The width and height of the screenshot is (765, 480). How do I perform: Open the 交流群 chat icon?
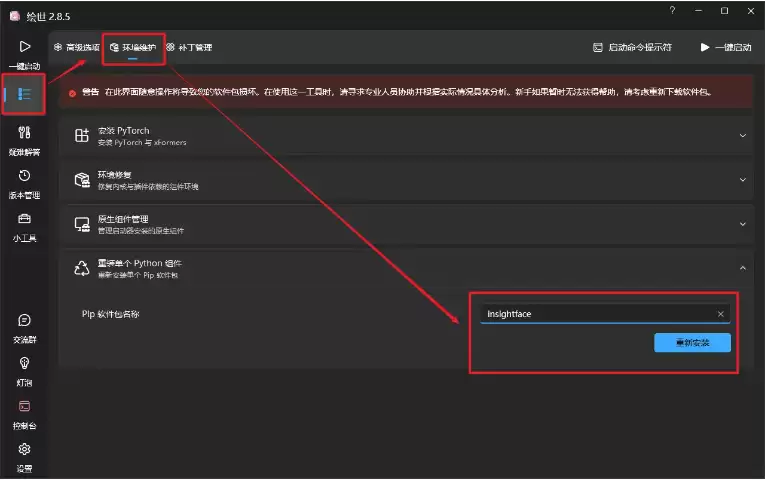coord(24,320)
